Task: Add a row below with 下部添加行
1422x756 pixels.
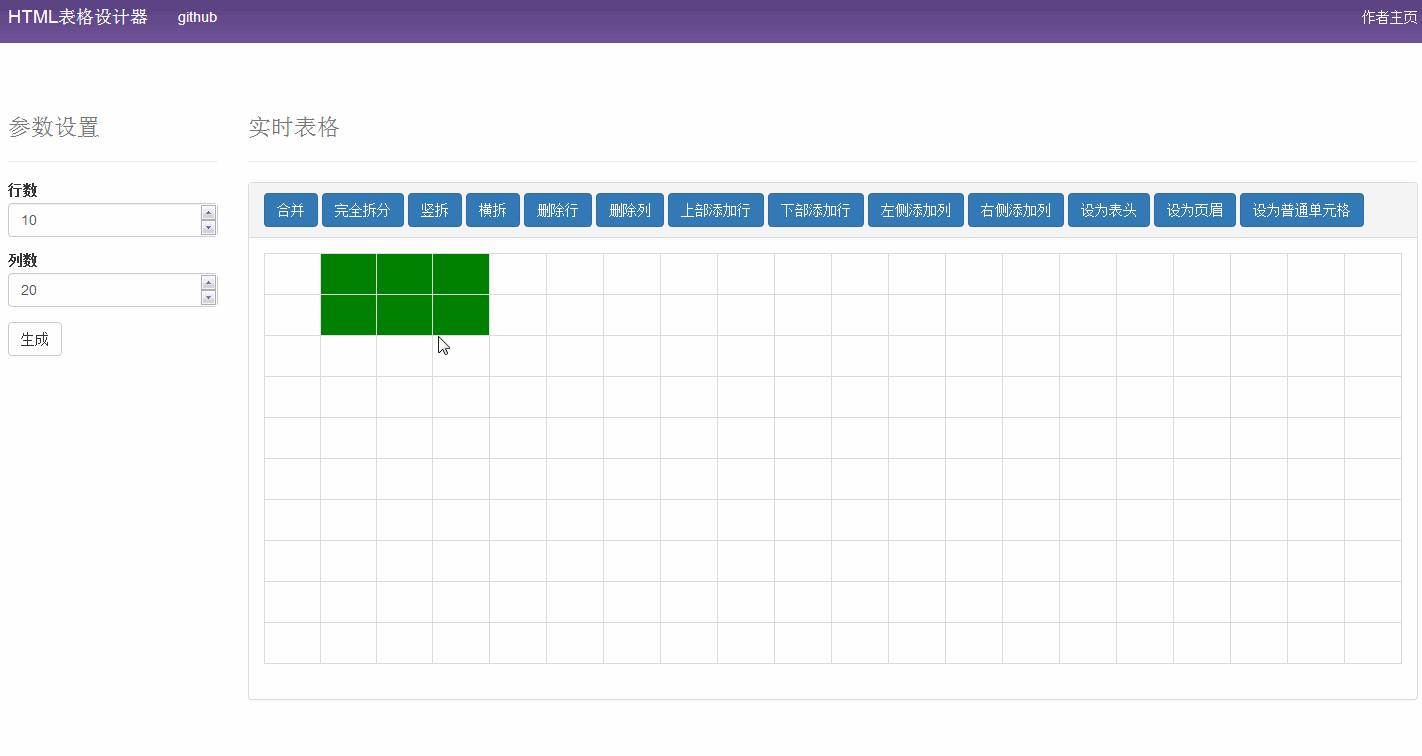Action: point(816,211)
